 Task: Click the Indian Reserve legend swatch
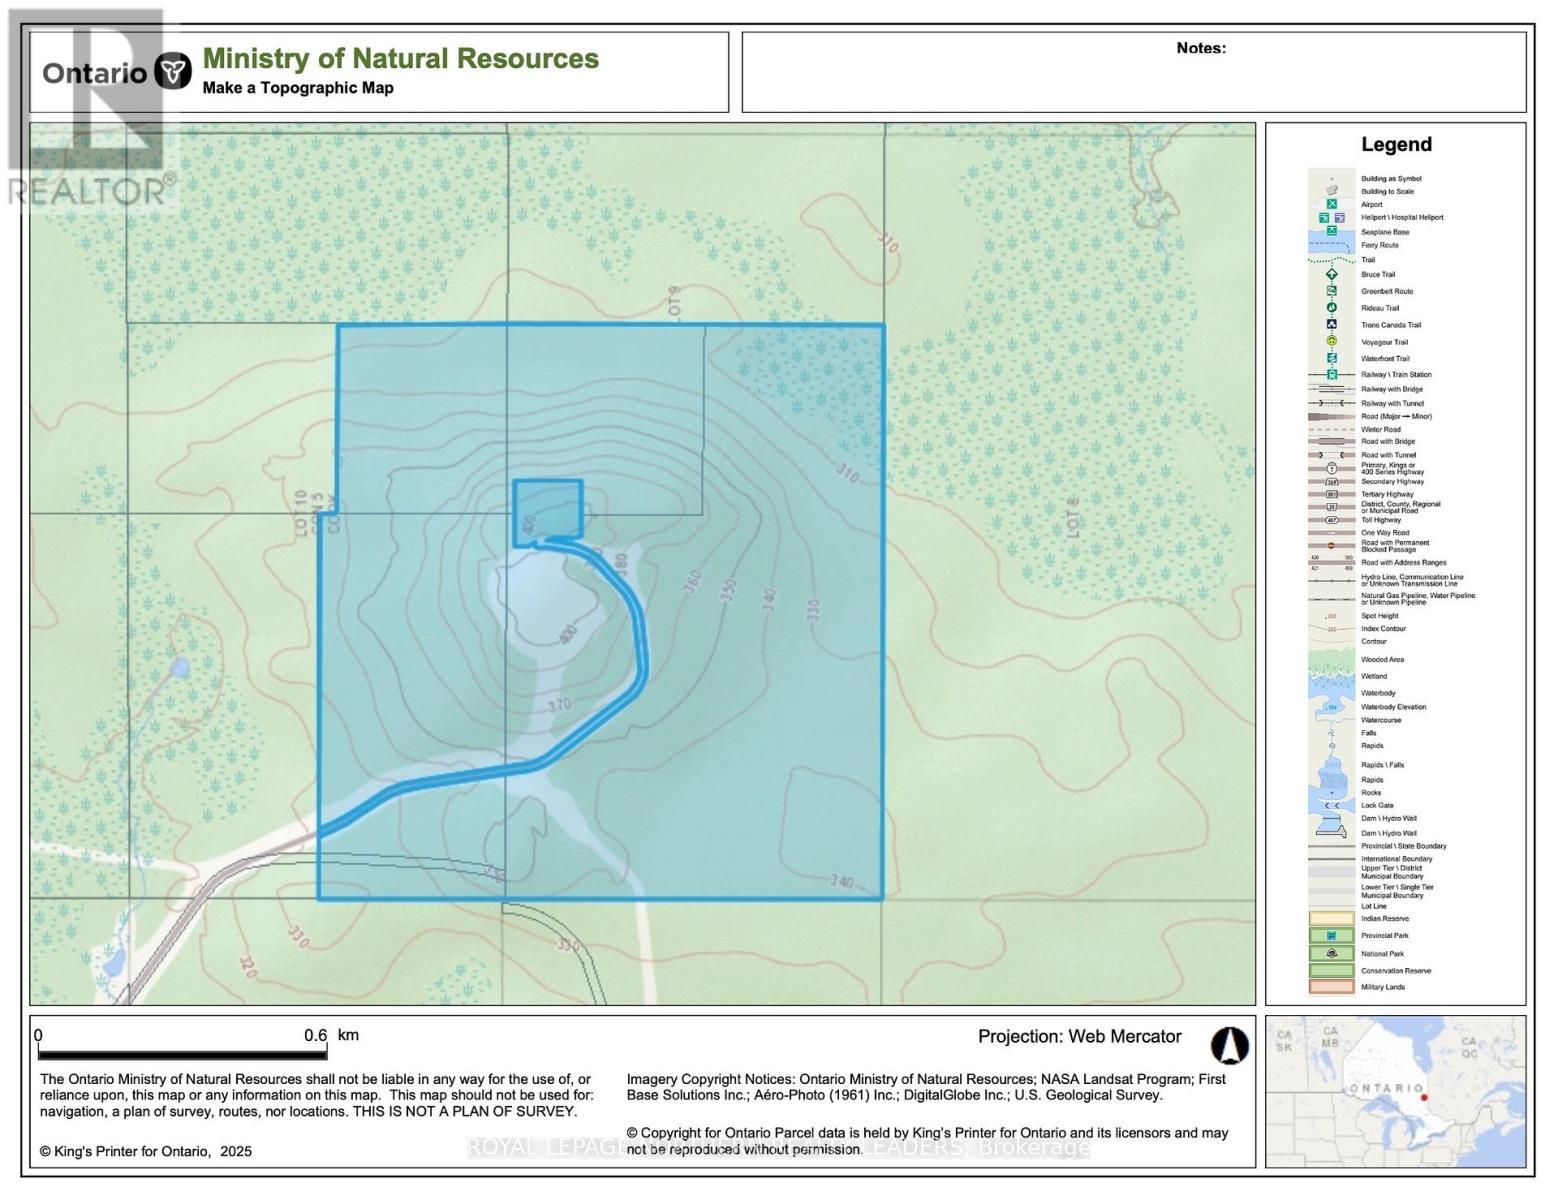[x=1332, y=918]
